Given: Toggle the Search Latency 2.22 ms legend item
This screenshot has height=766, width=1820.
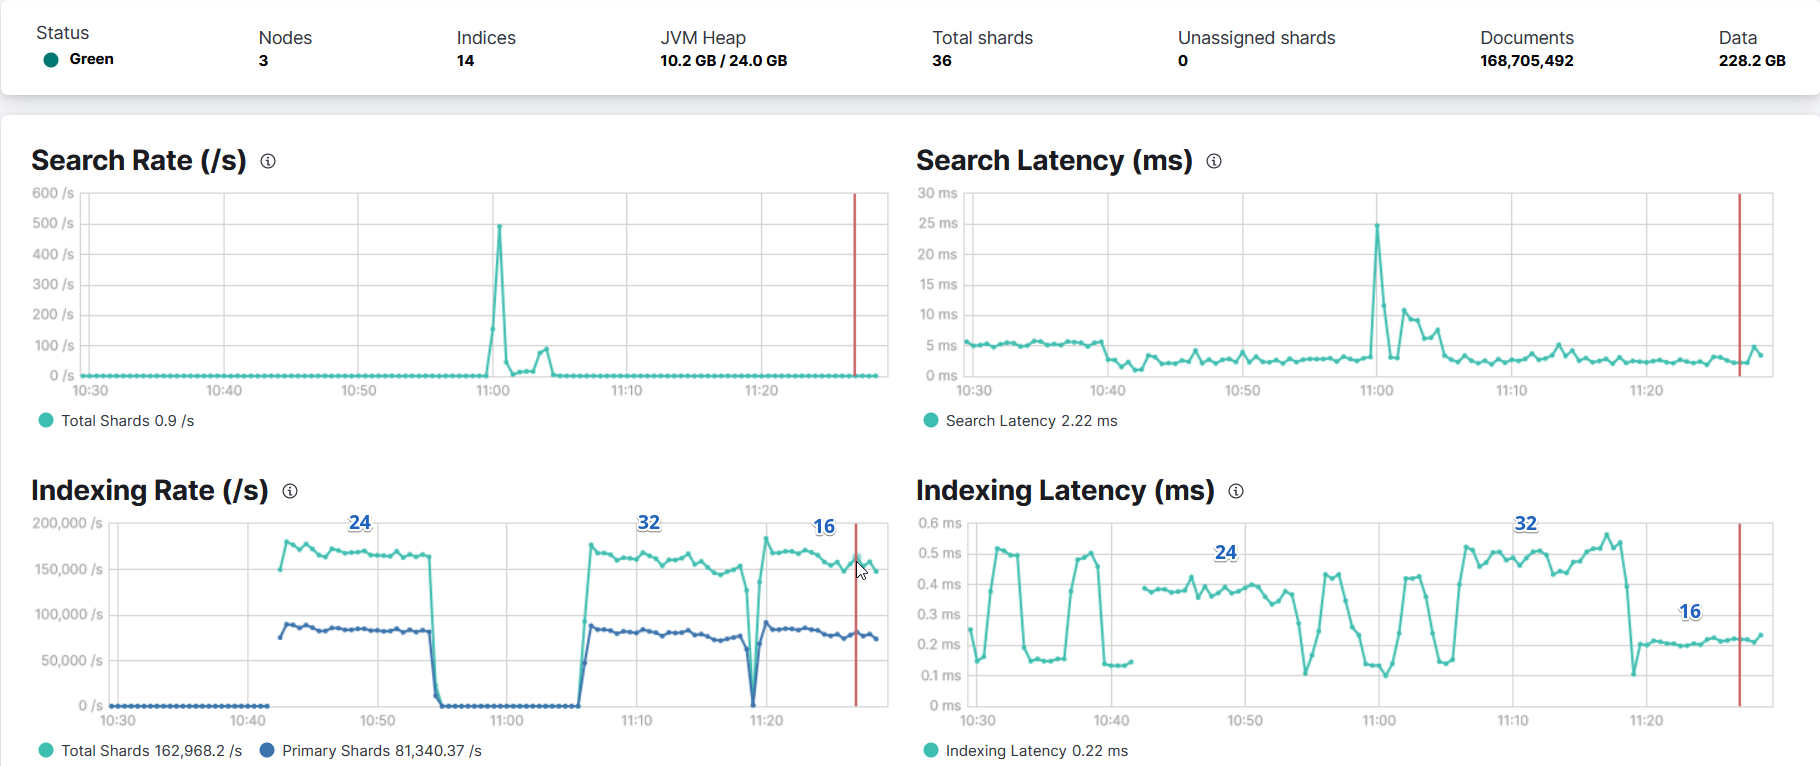Looking at the screenshot, I should (1020, 421).
